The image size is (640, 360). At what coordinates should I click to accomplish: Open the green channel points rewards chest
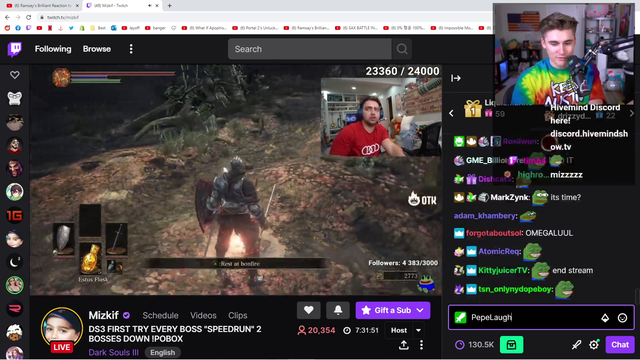(x=511, y=345)
